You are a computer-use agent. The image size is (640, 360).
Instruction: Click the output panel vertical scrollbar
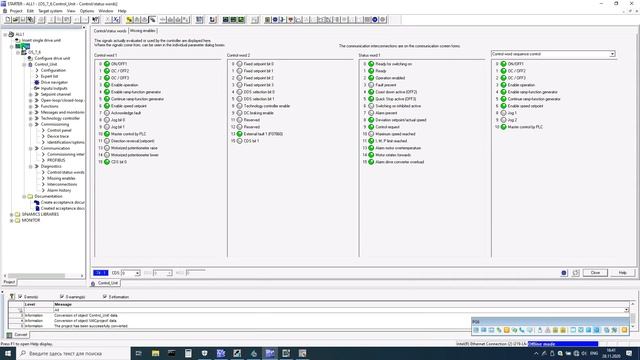coord(633,315)
